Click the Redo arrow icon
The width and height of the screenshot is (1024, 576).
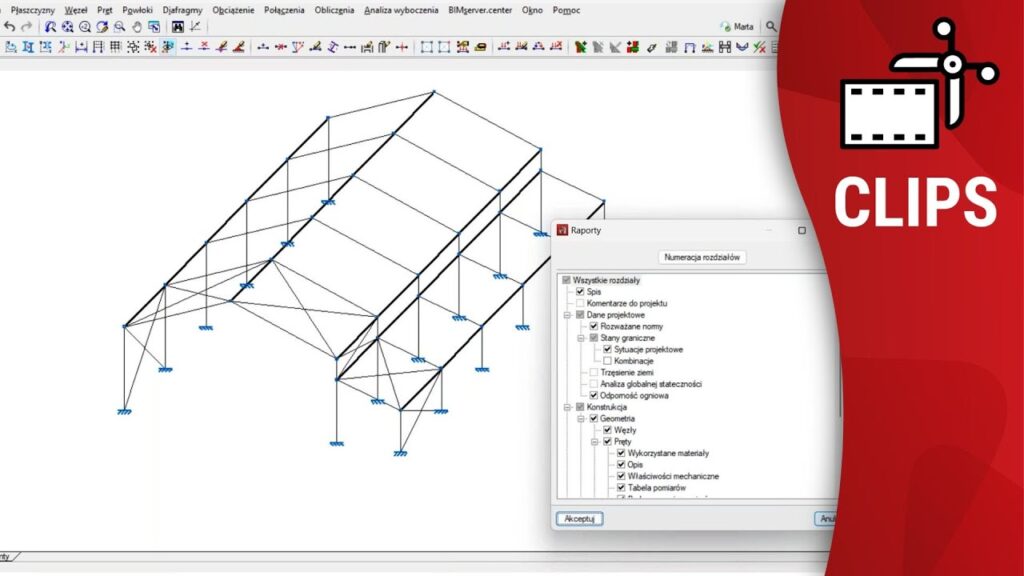(26, 27)
